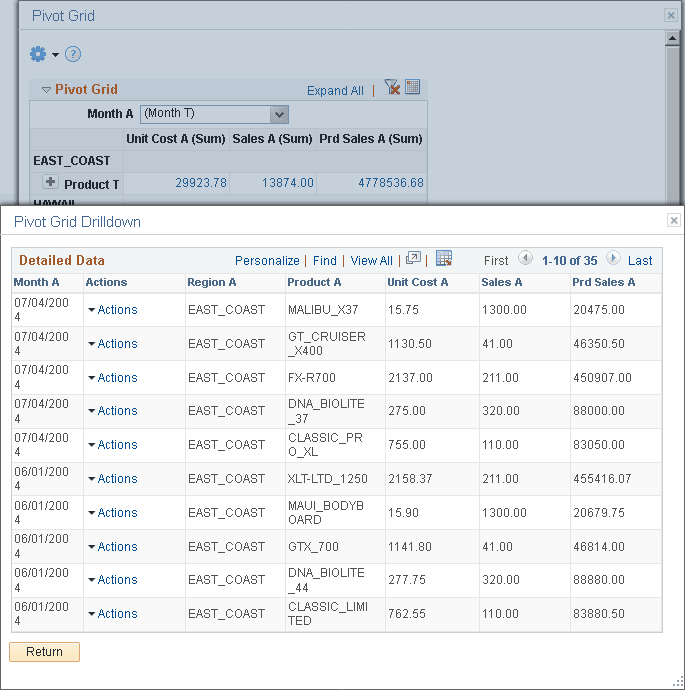This screenshot has height=690, width=685.
Task: Download the grid to spreadsheet icon
Action: [444, 258]
